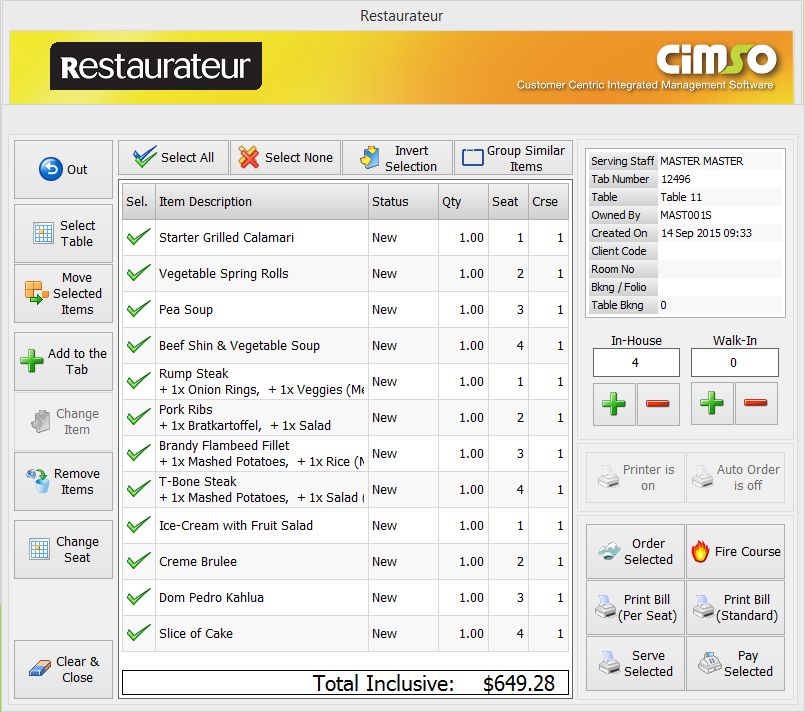805x712 pixels.
Task: Click the Status column header
Action: pyautogui.click(x=404, y=202)
